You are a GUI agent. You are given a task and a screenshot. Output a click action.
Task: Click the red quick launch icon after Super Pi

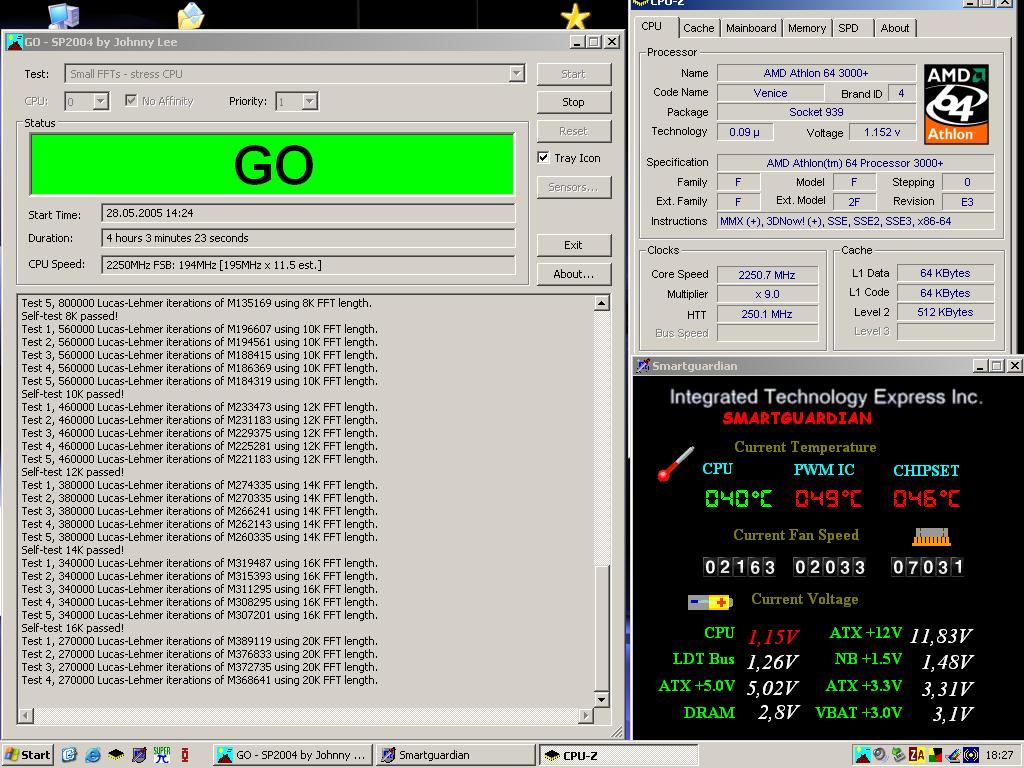185,755
